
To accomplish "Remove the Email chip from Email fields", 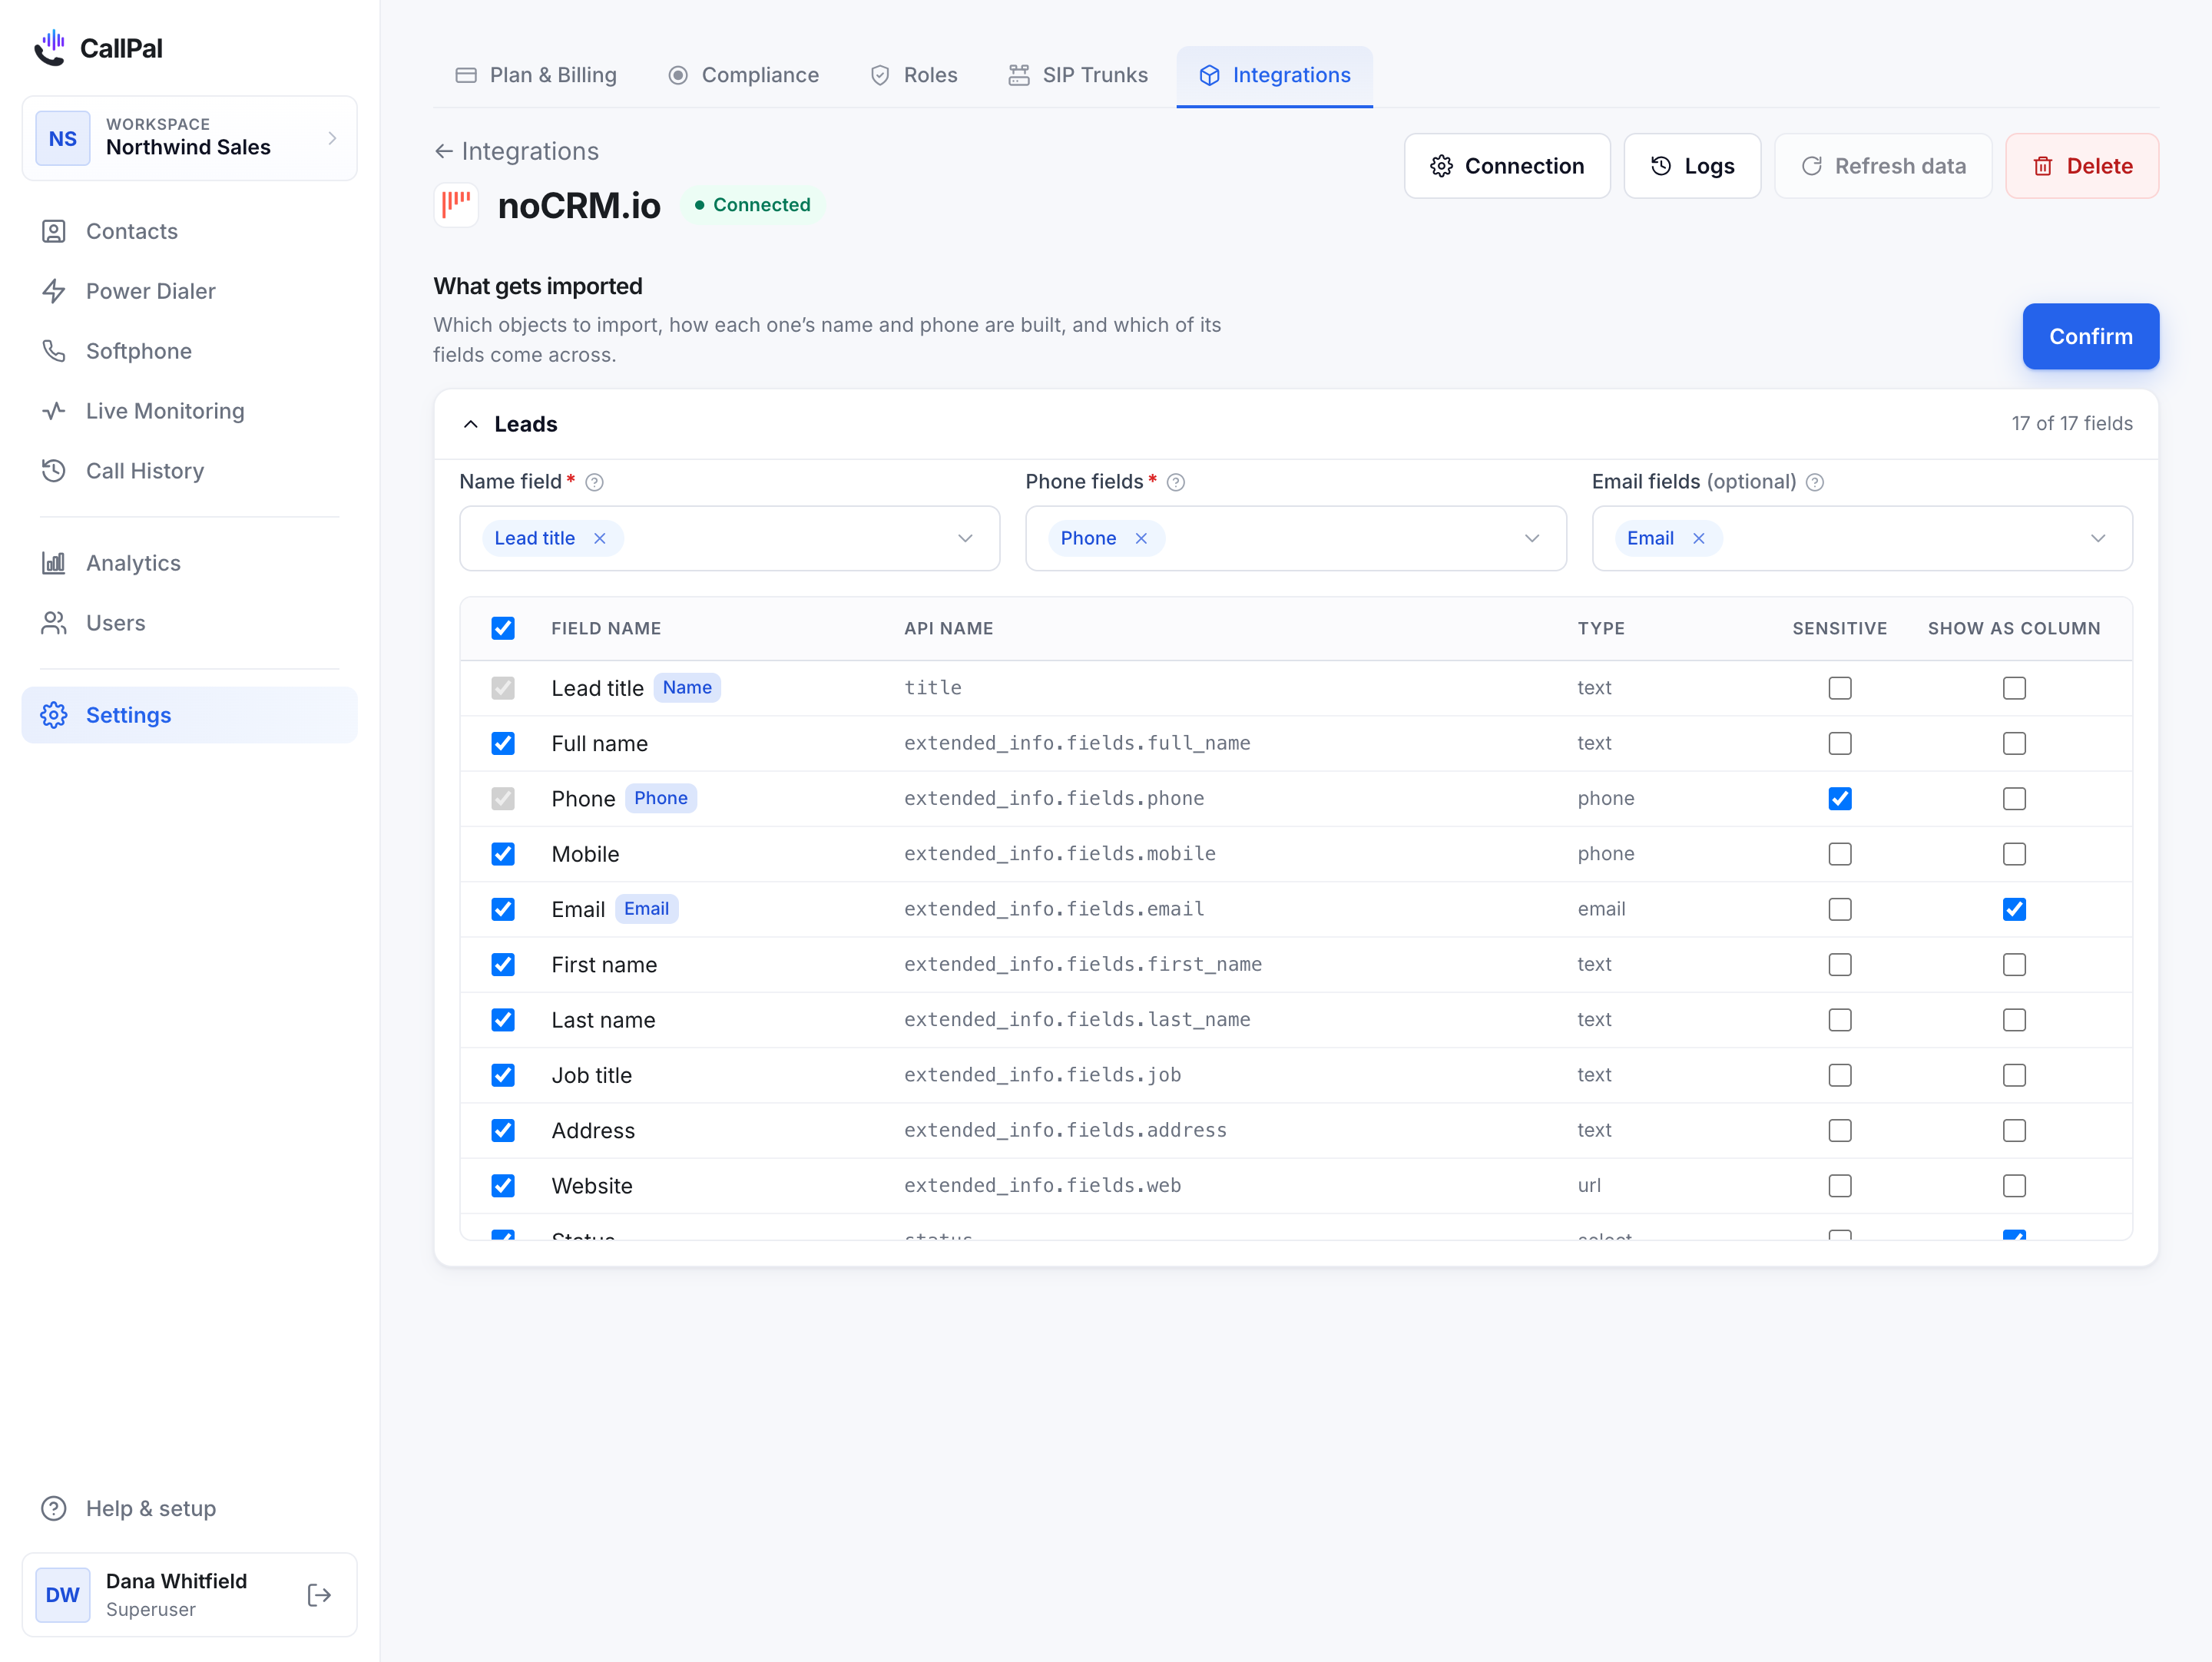I will [1699, 538].
